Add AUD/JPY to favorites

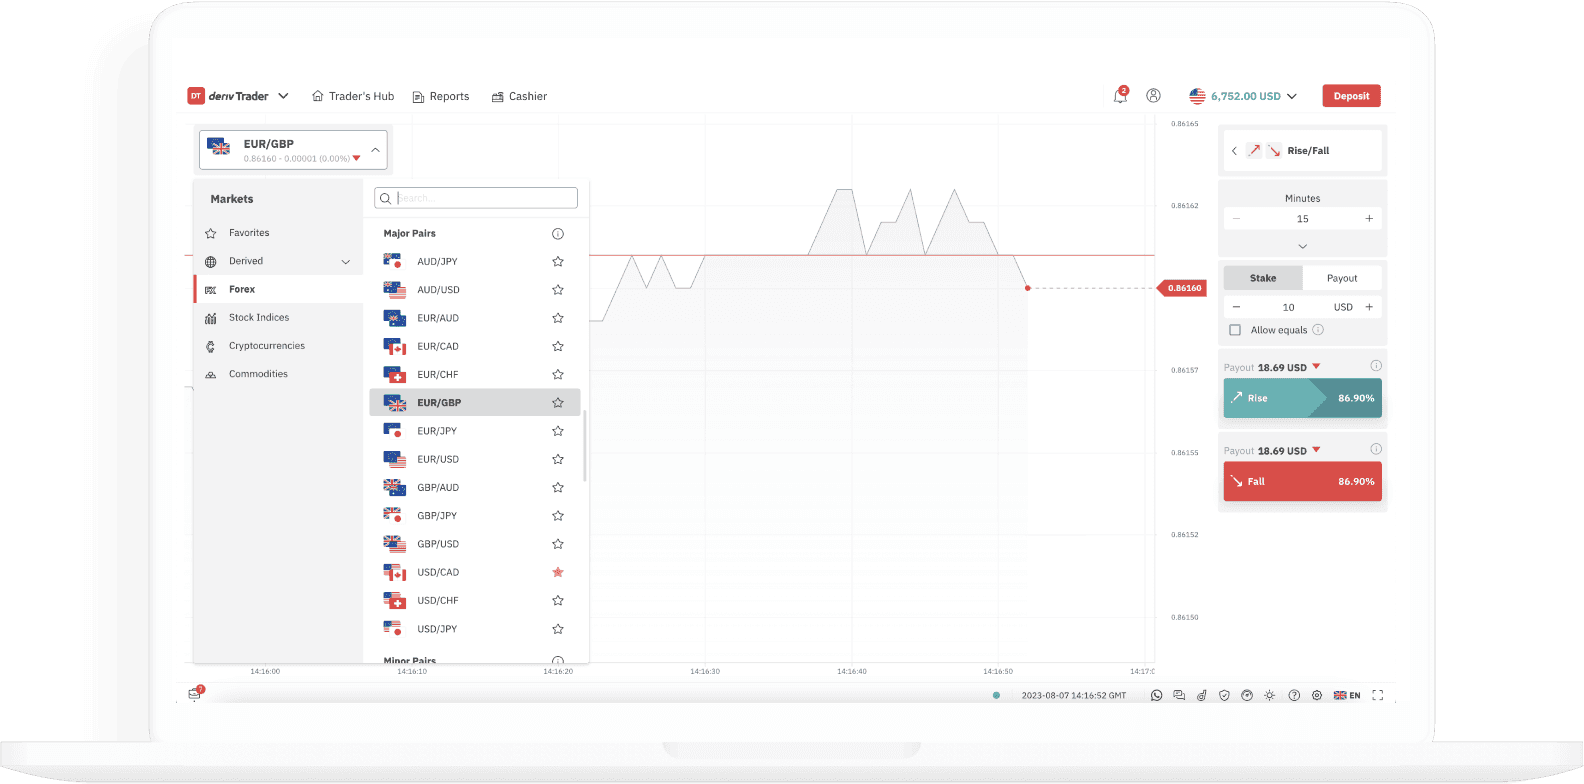558,262
